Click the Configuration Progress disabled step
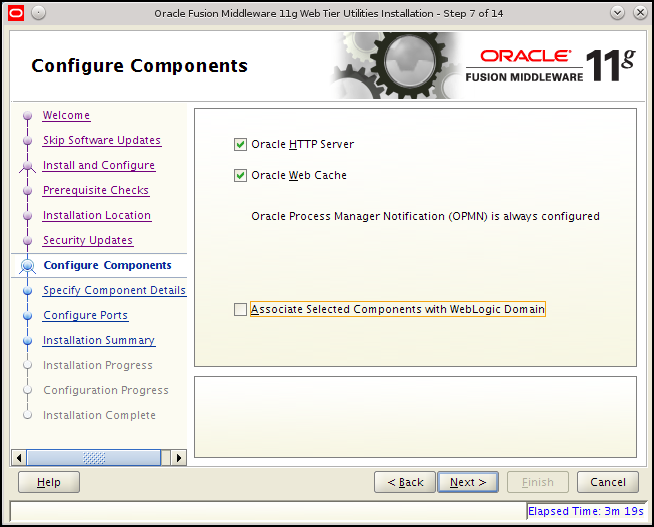Image resolution: width=654 pixels, height=527 pixels. 106,391
